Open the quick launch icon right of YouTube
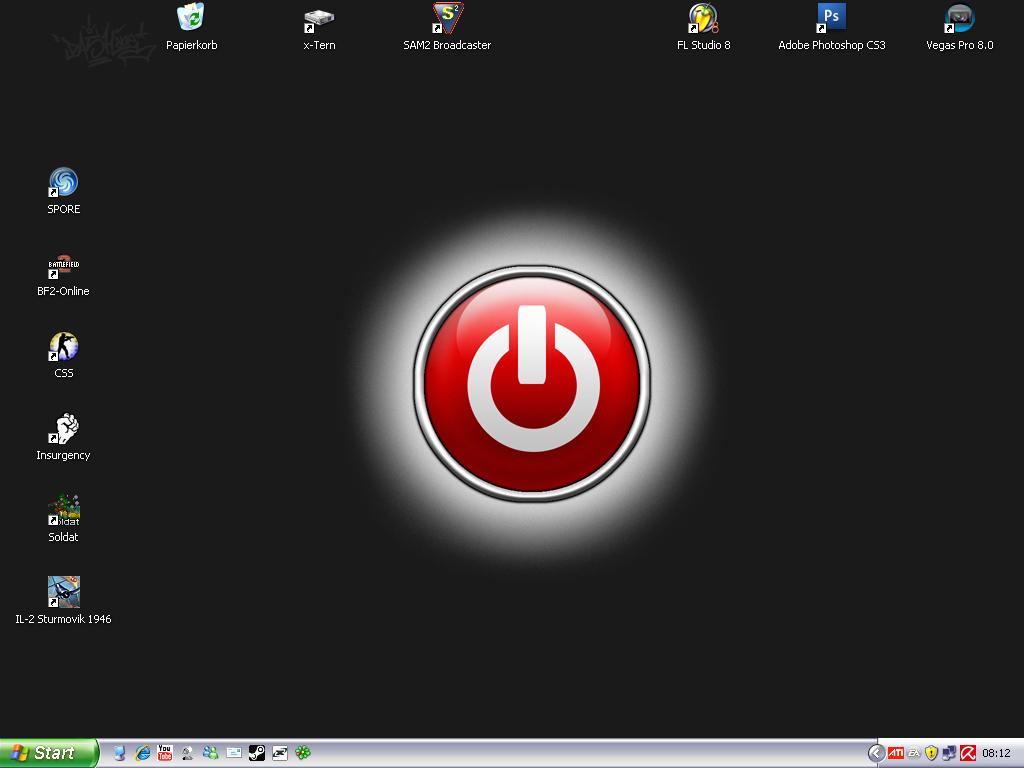 (187, 753)
